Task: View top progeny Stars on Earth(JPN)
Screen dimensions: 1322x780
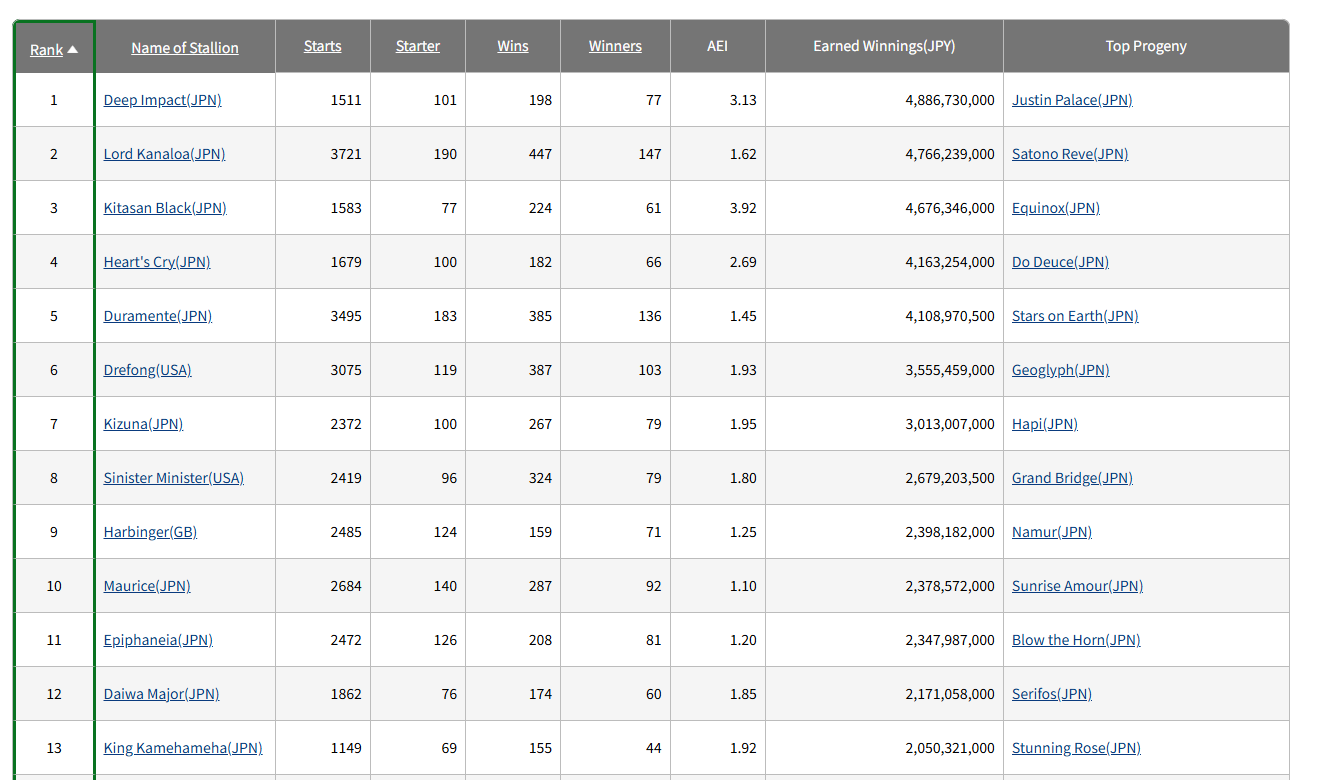Action: click(1075, 316)
